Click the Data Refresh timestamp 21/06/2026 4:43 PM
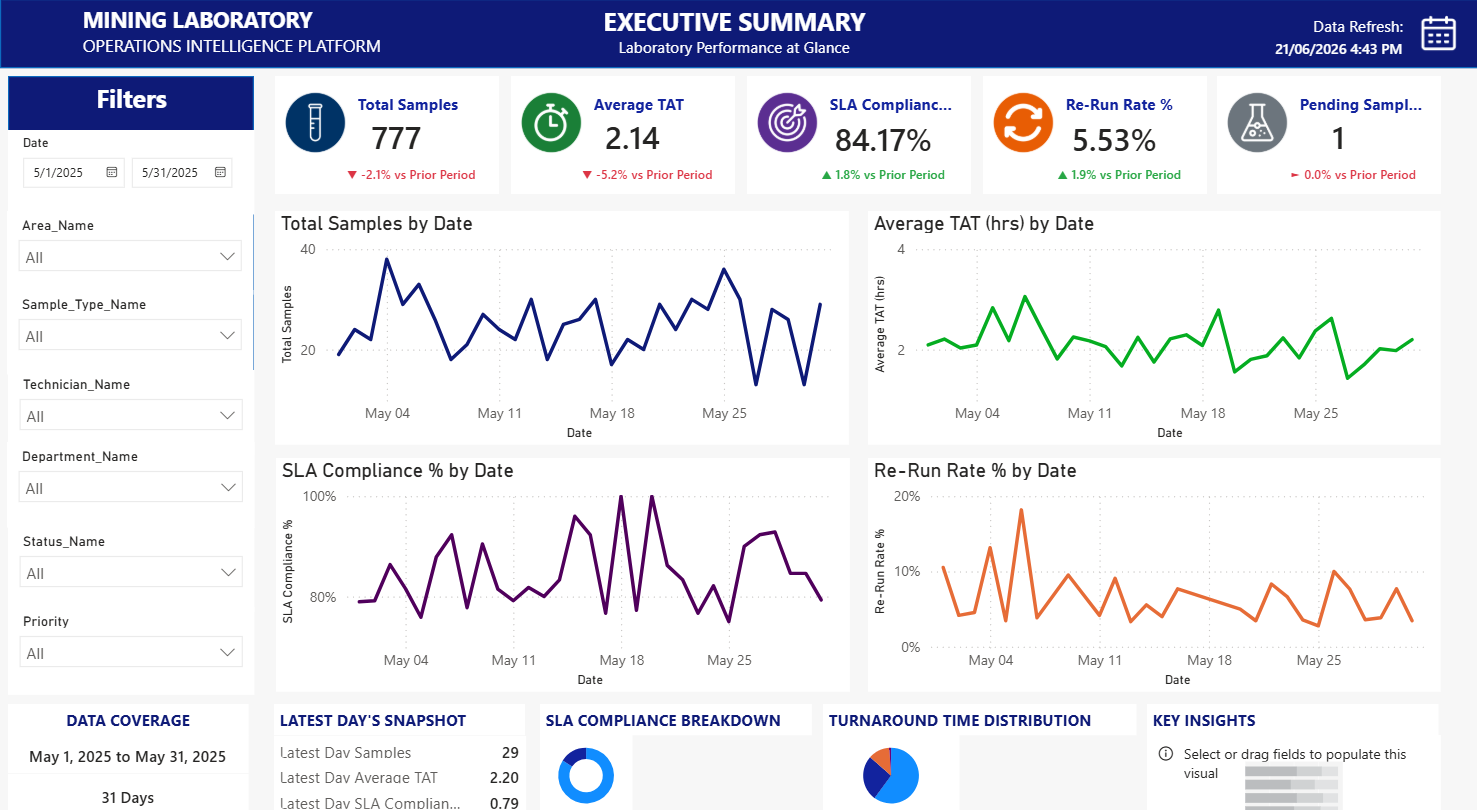Image resolution: width=1477 pixels, height=810 pixels. pyautogui.click(x=1339, y=48)
